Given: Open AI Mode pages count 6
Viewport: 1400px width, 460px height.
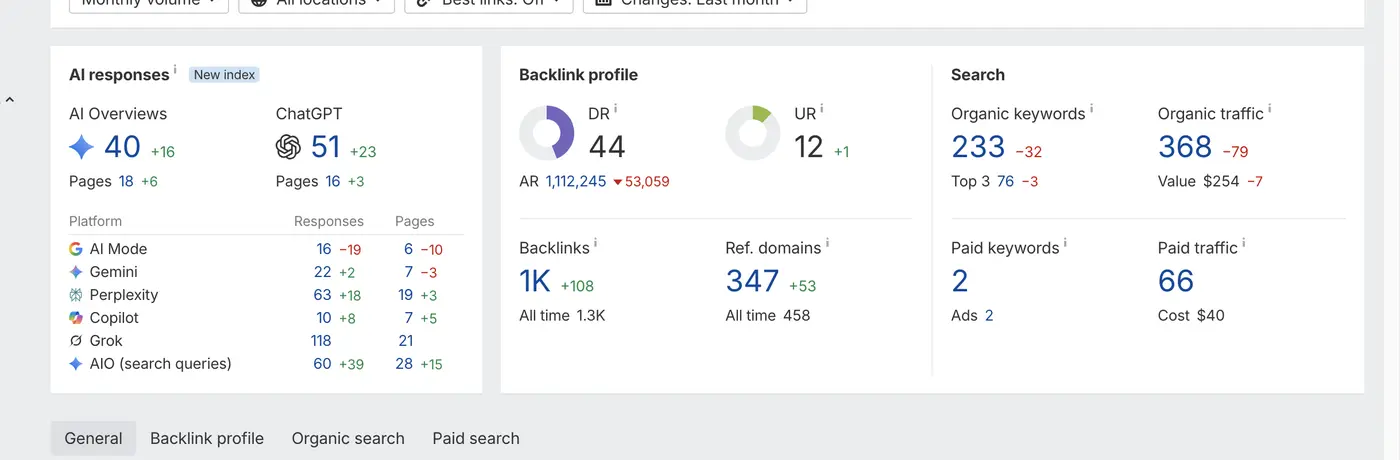Looking at the screenshot, I should tap(409, 249).
